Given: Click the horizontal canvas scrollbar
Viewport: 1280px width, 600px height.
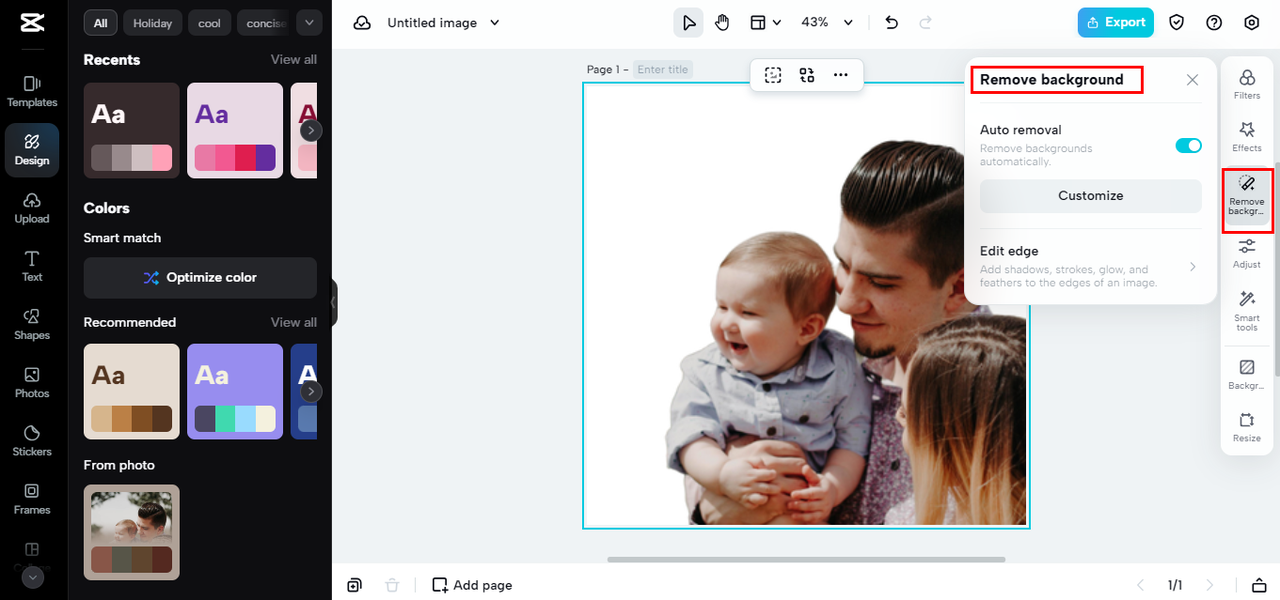Looking at the screenshot, I should pyautogui.click(x=806, y=559).
